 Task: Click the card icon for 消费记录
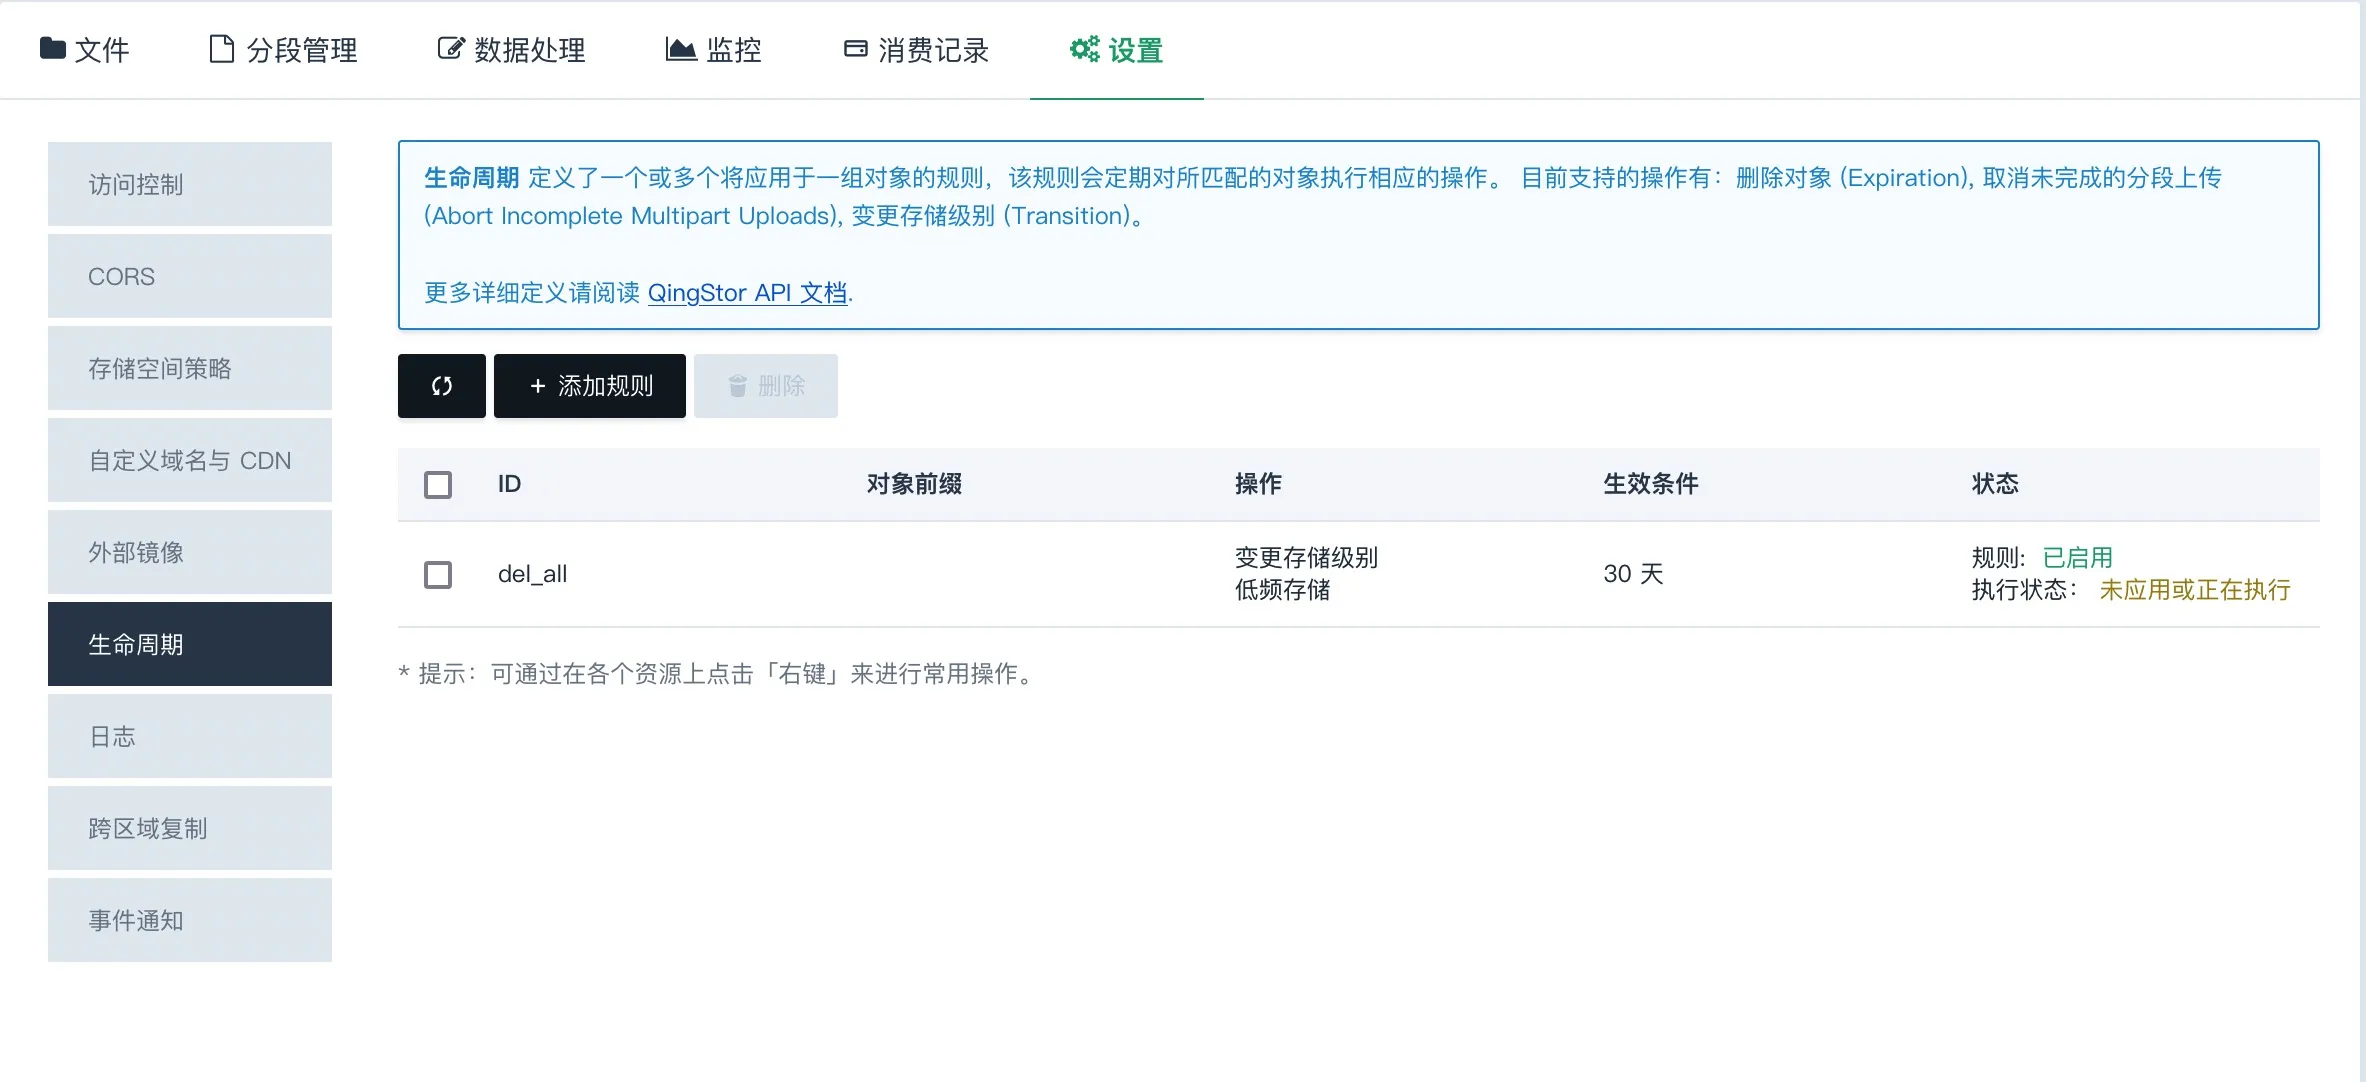[855, 48]
